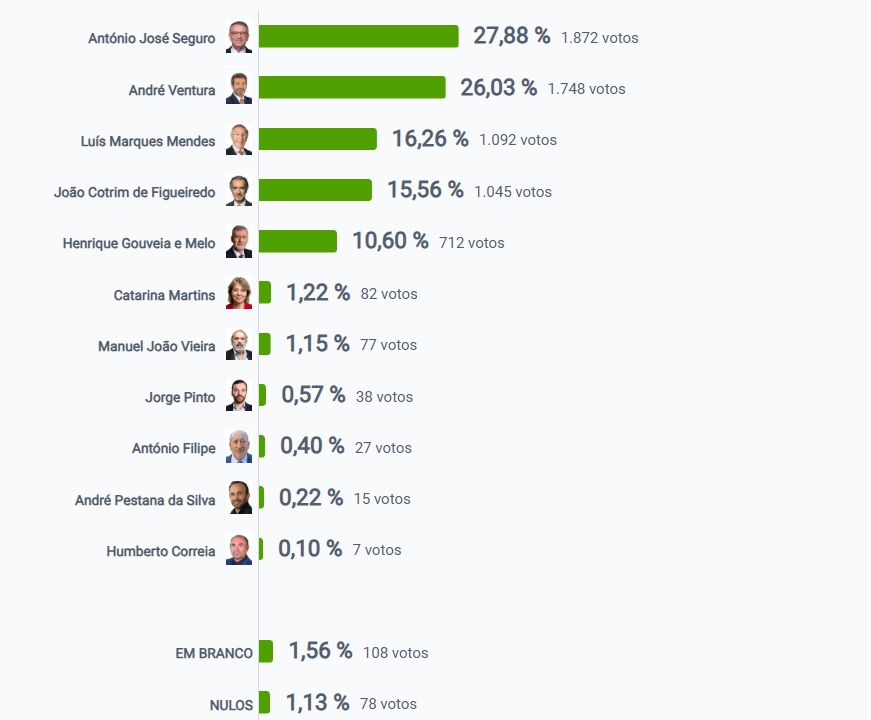Select Humberto Correia's candidate photo
Screen dimensions: 871x720
pos(239,550)
